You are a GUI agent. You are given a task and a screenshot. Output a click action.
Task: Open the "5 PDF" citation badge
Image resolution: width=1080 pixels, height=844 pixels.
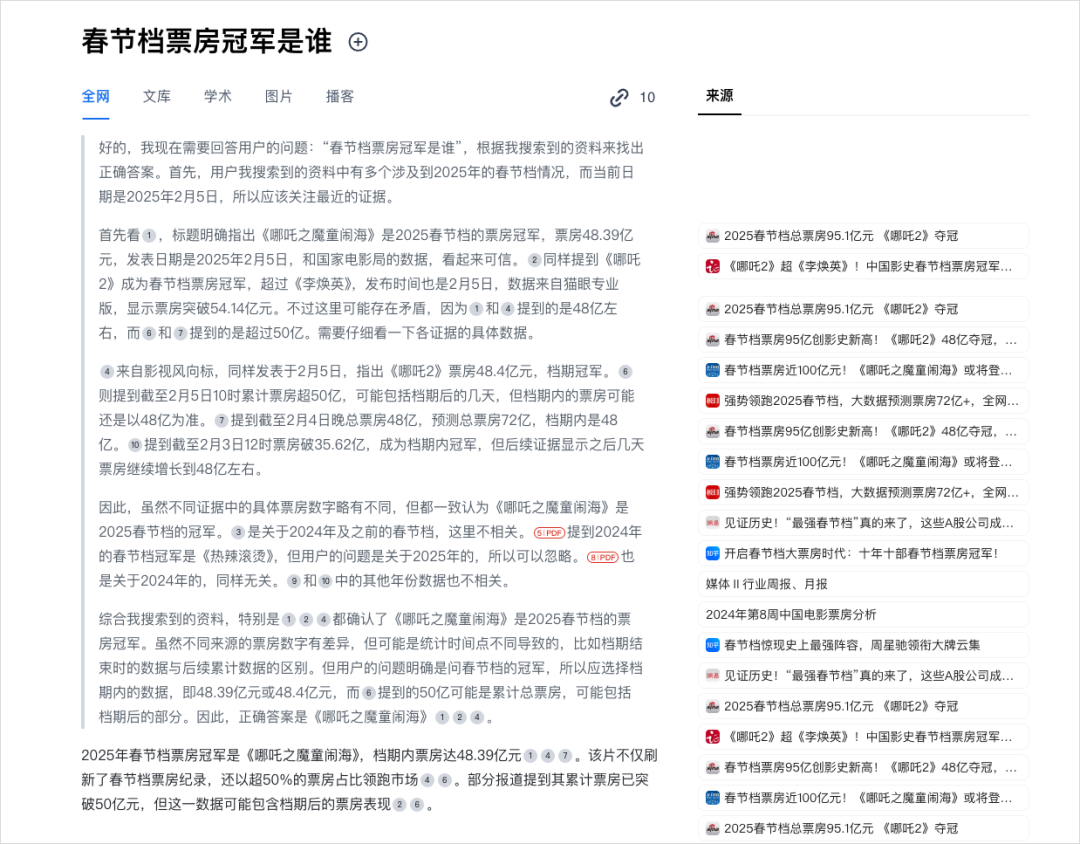click(x=549, y=533)
